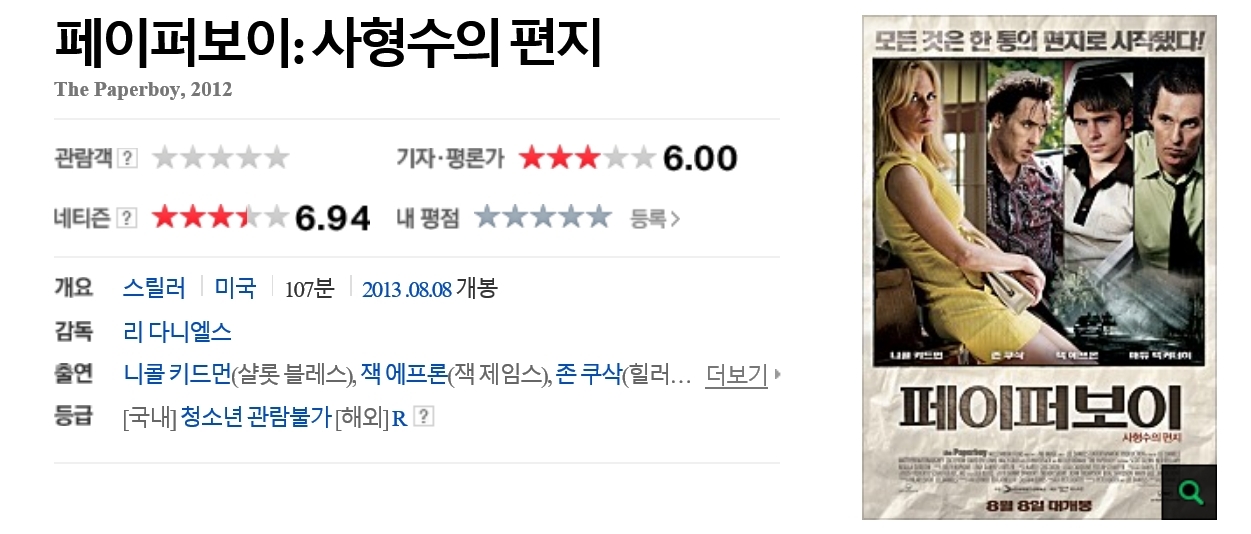Image resolution: width=1251 pixels, height=534 pixels.
Task: Click the arrow next to 더보기
Action: point(778,375)
